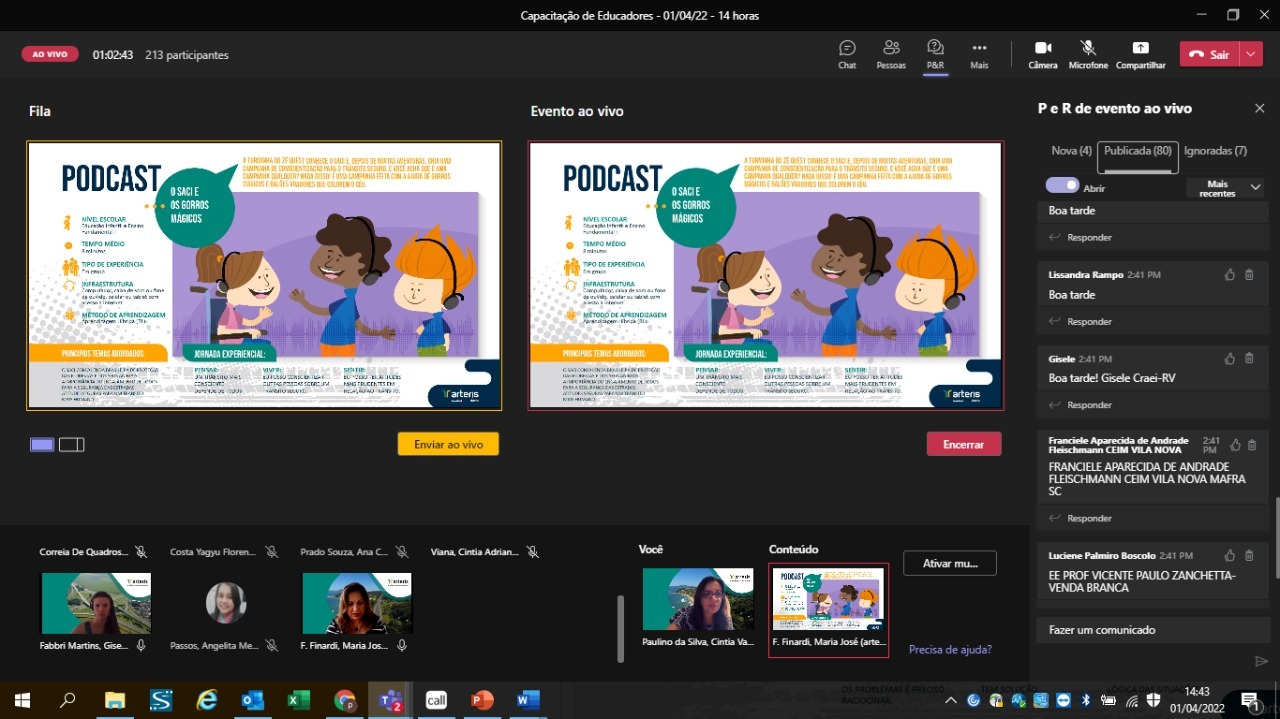Open the Mais options menu
Screen dimensions: 1280x719
coord(979,53)
